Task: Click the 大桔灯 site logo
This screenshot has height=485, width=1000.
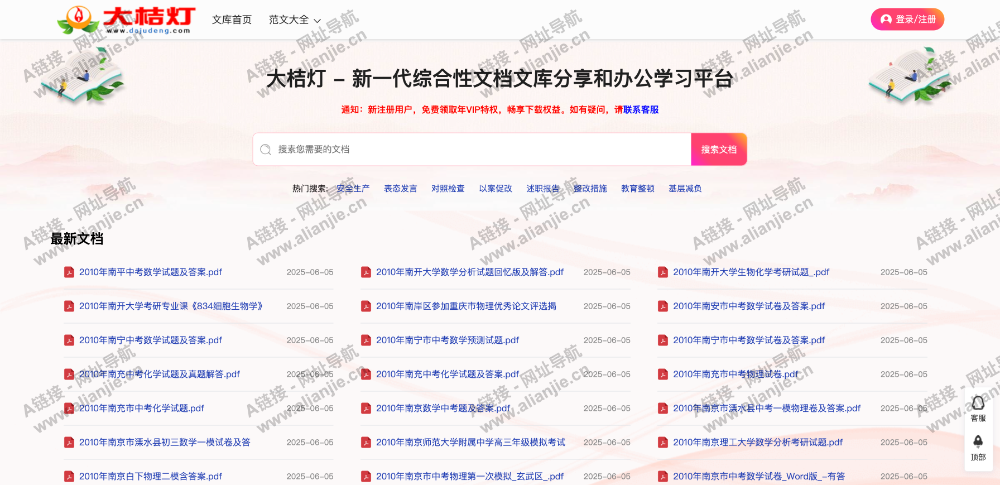Action: tap(126, 20)
